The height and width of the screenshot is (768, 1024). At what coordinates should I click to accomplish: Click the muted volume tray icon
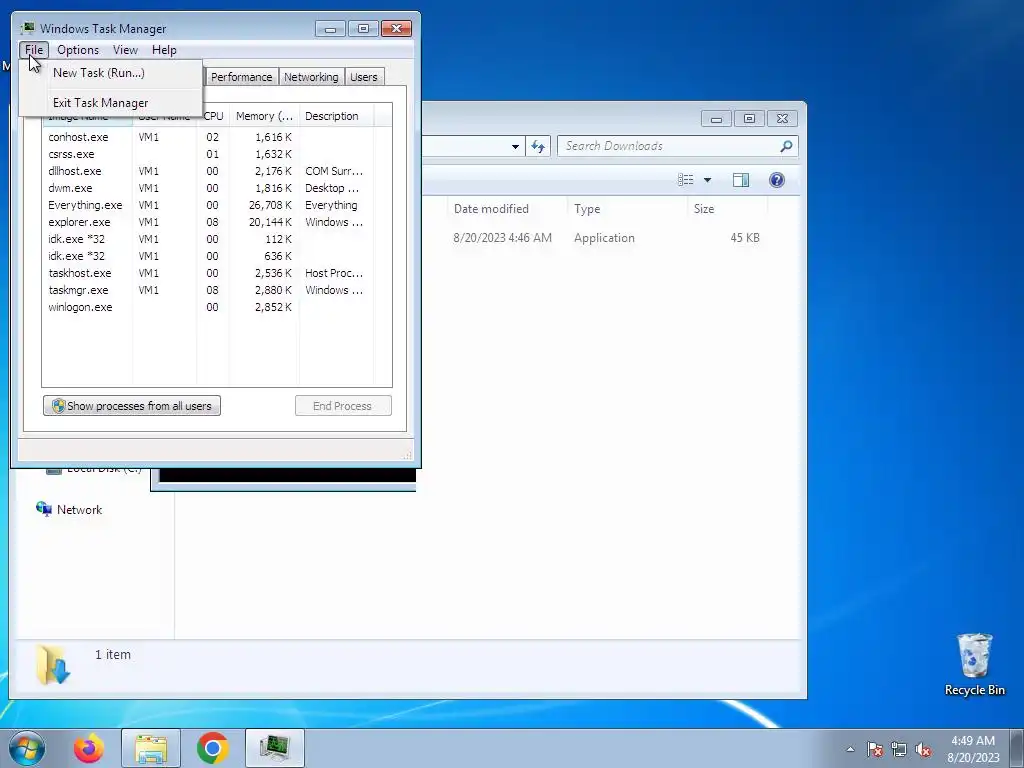[x=923, y=749]
